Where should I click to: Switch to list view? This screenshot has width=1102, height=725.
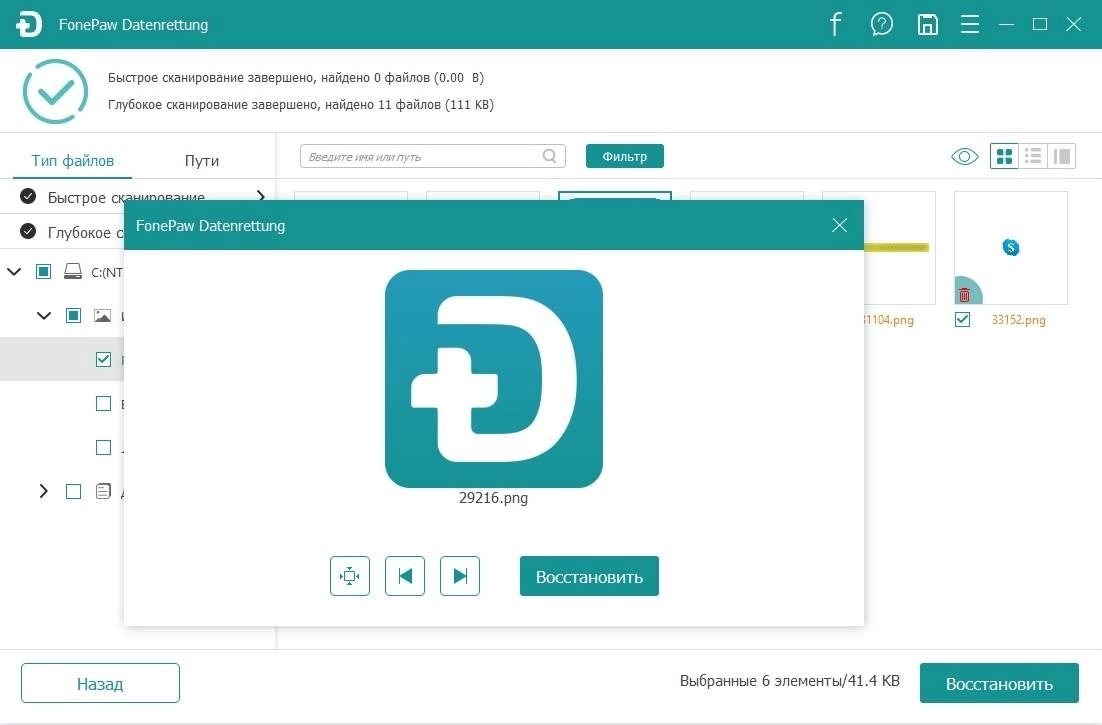point(1033,156)
